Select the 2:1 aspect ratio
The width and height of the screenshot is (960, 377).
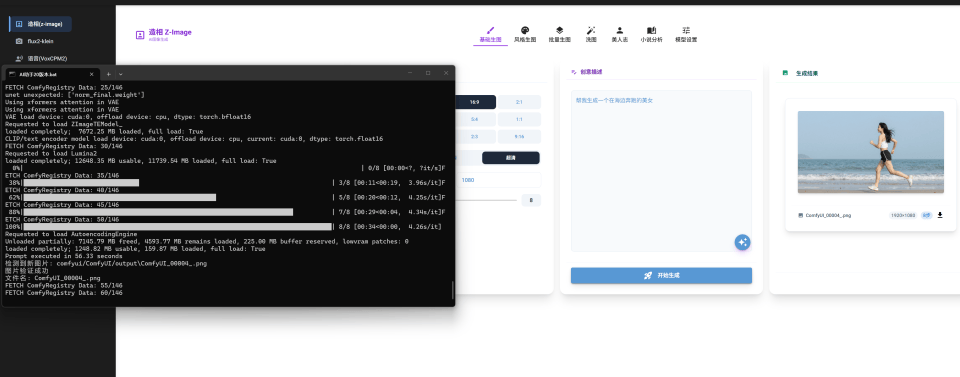(x=519, y=102)
